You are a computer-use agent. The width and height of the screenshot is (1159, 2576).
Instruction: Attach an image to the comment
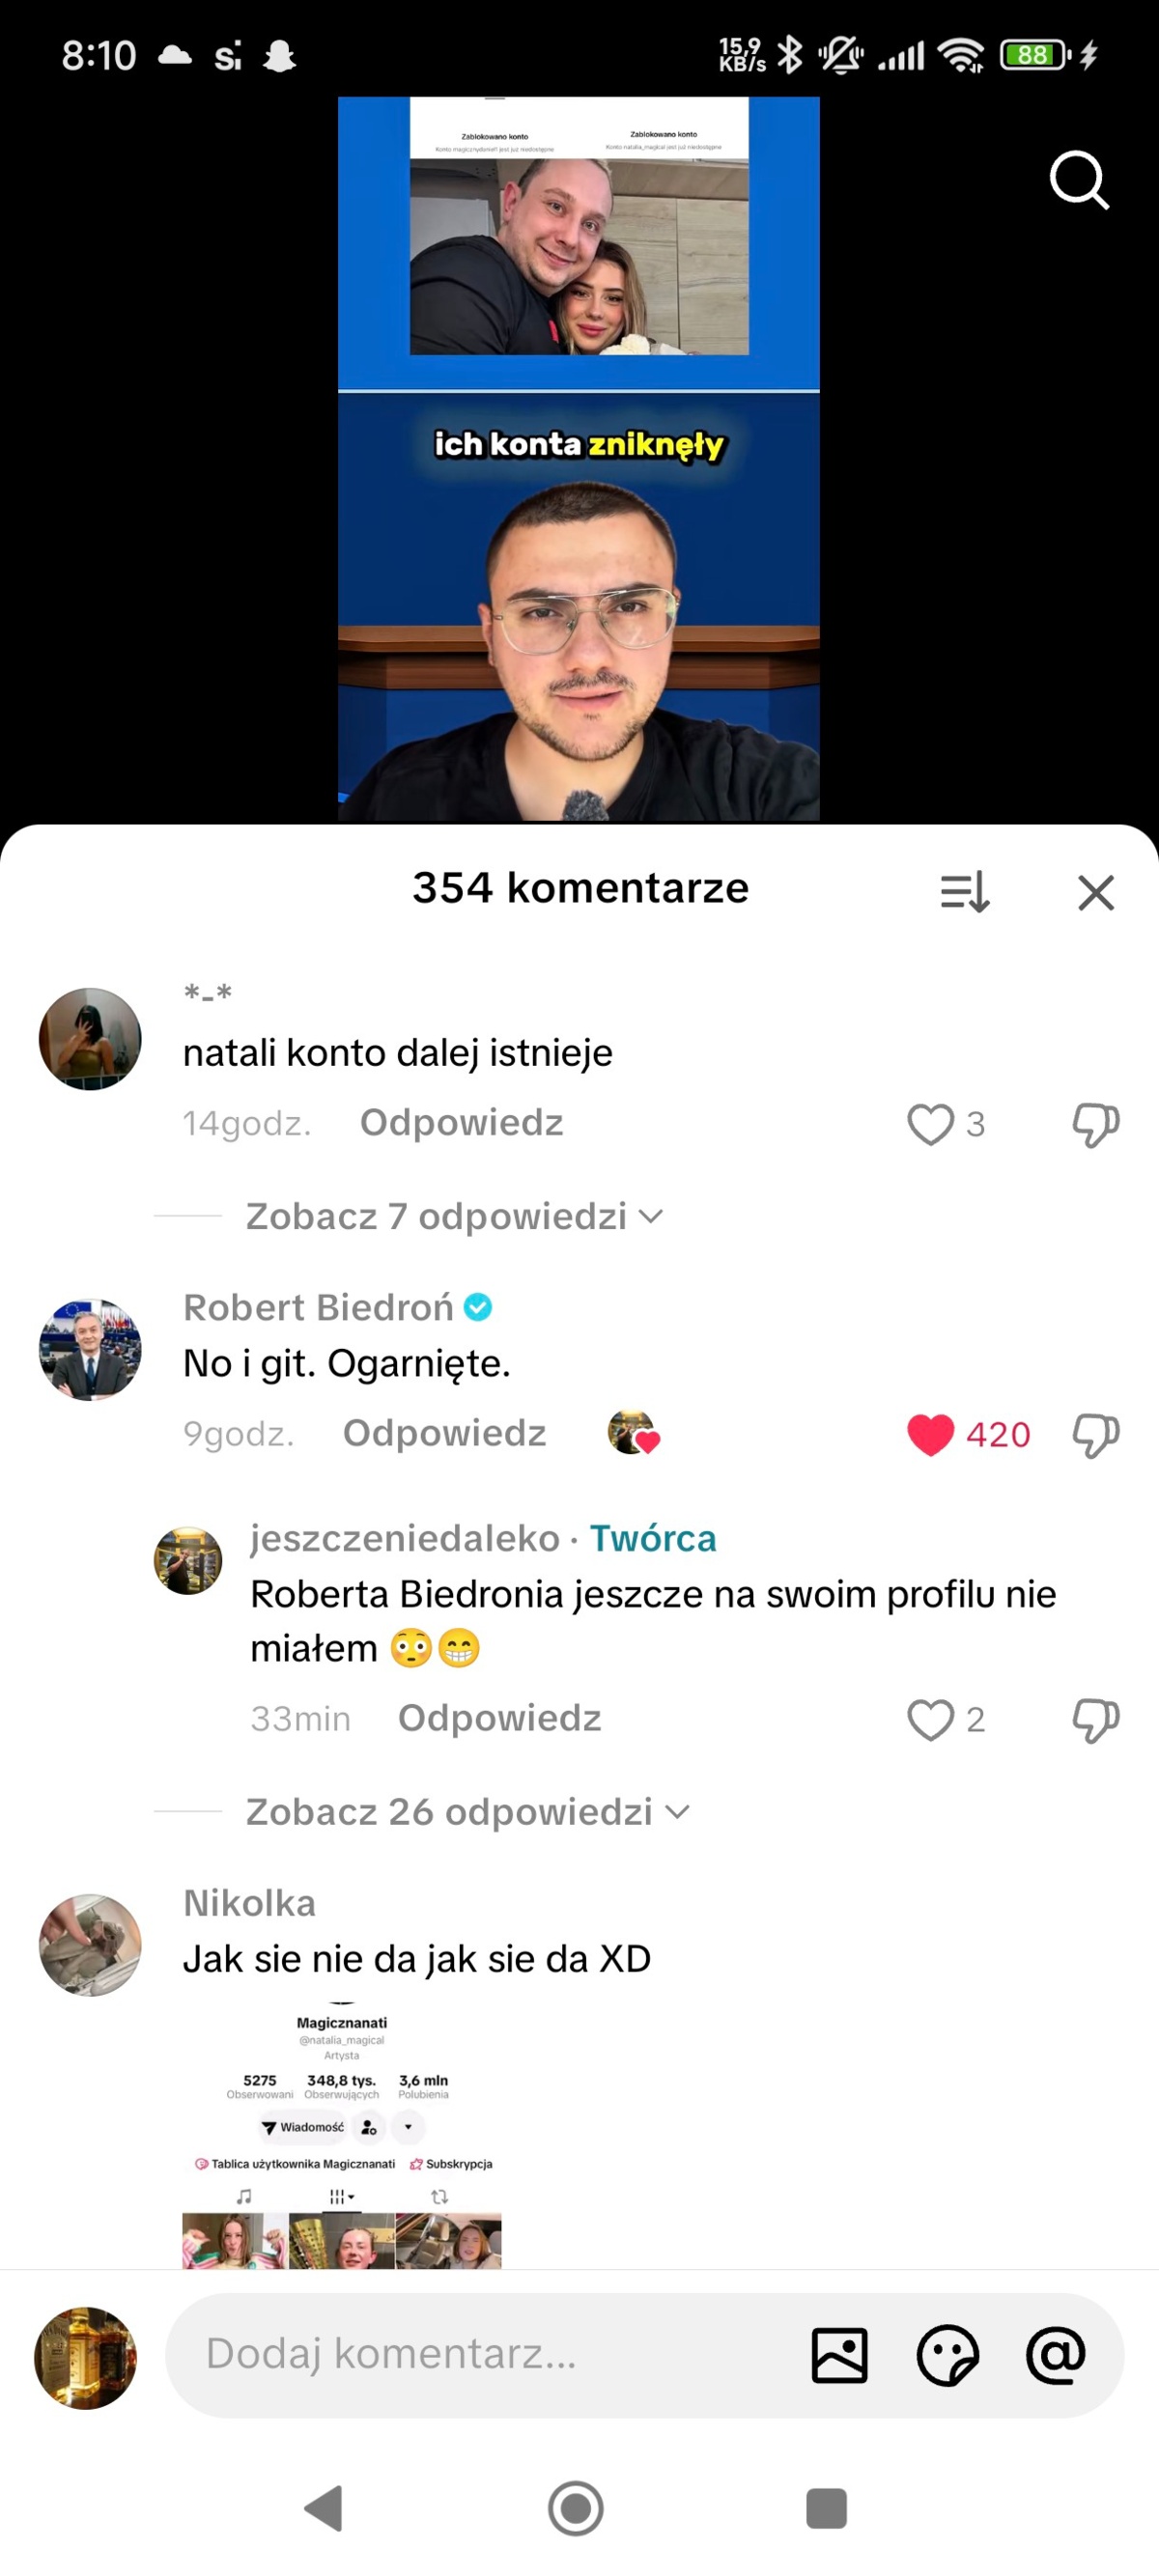839,2355
